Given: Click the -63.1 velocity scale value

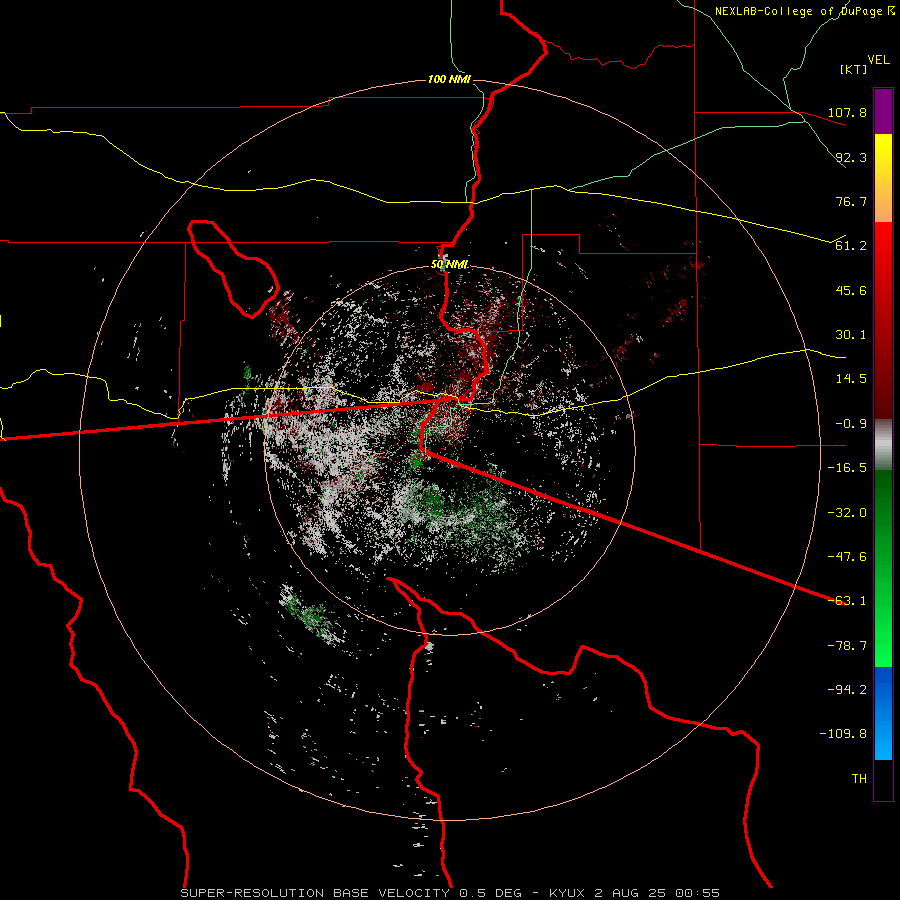Looking at the screenshot, I should coord(847,601).
